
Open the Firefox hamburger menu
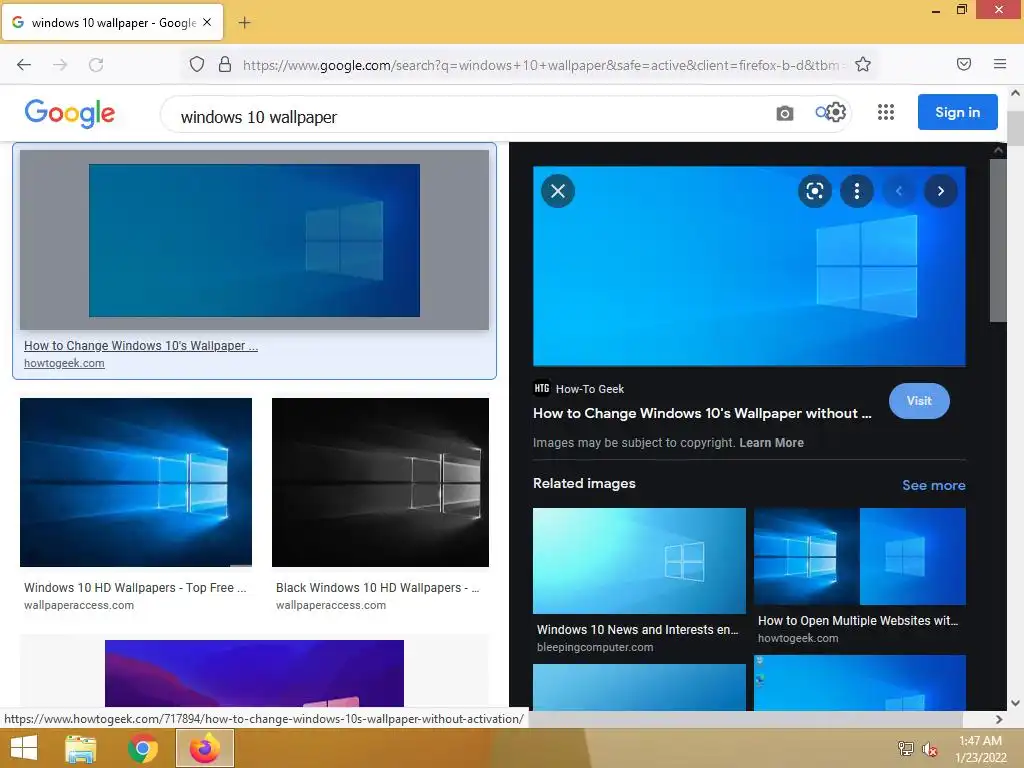[x=1000, y=64]
